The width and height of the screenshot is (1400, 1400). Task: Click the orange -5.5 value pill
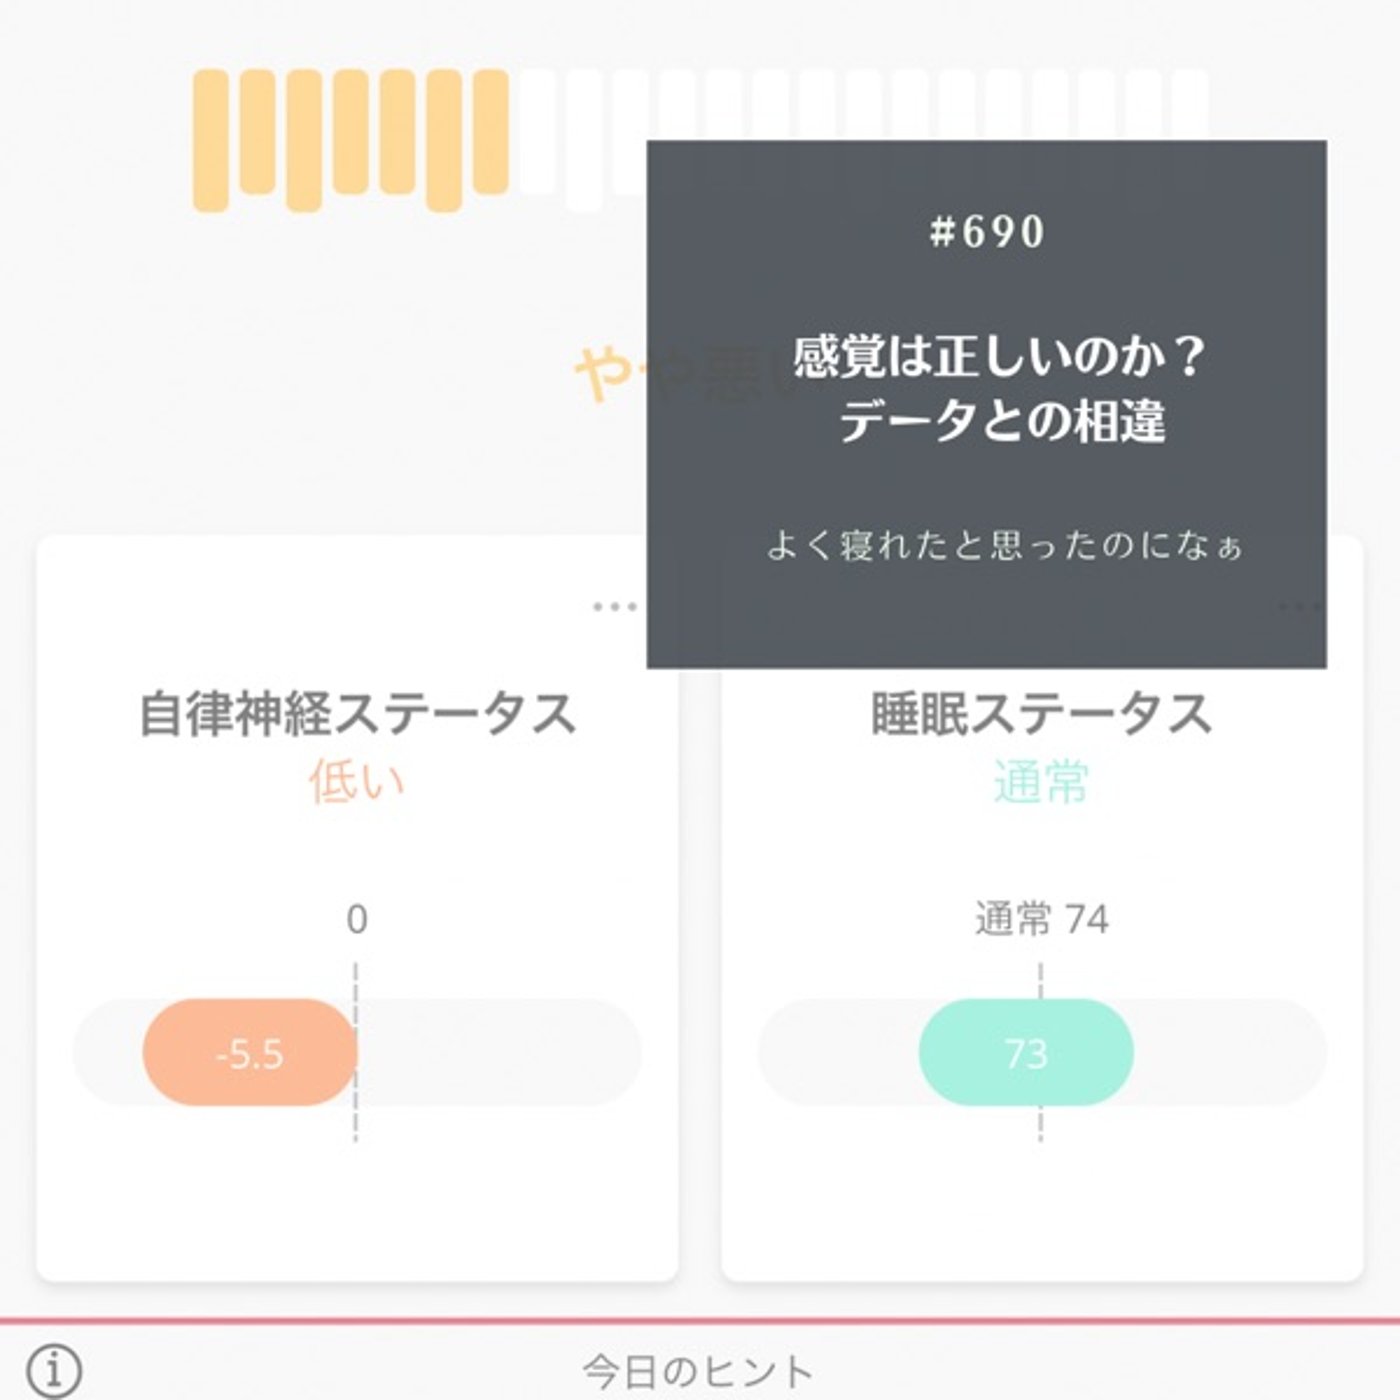(249, 1053)
